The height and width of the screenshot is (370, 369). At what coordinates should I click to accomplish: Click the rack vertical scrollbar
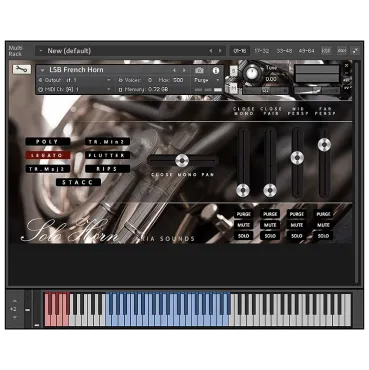[357, 172]
